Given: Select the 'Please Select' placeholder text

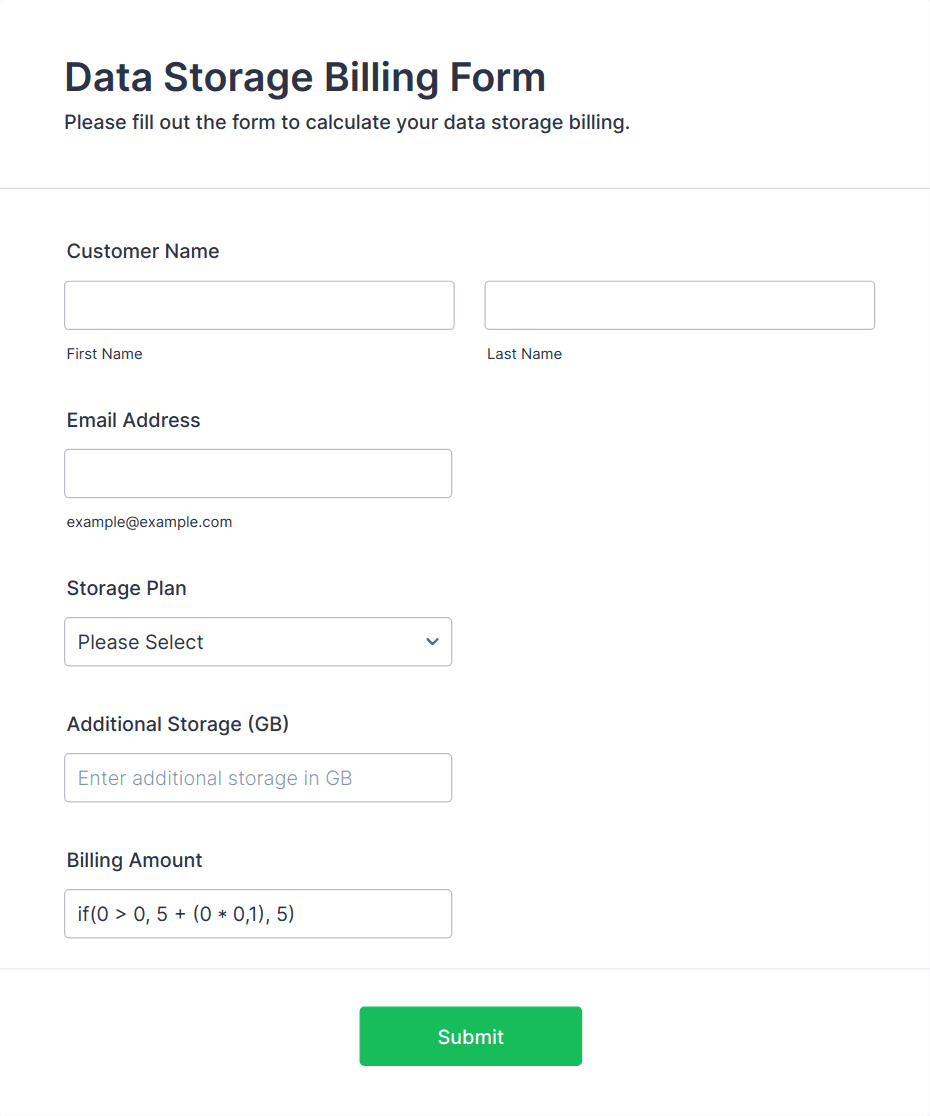Looking at the screenshot, I should (x=141, y=642).
